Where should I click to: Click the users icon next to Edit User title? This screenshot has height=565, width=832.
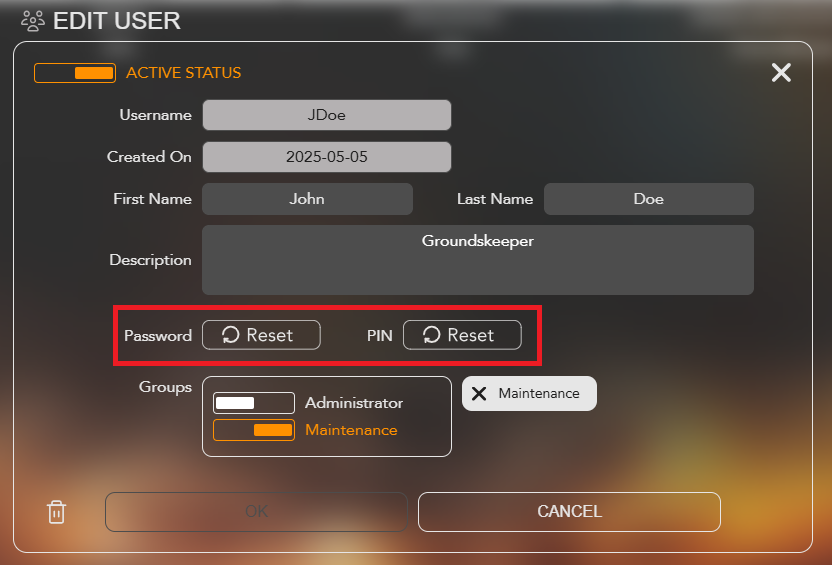click(x=33, y=20)
